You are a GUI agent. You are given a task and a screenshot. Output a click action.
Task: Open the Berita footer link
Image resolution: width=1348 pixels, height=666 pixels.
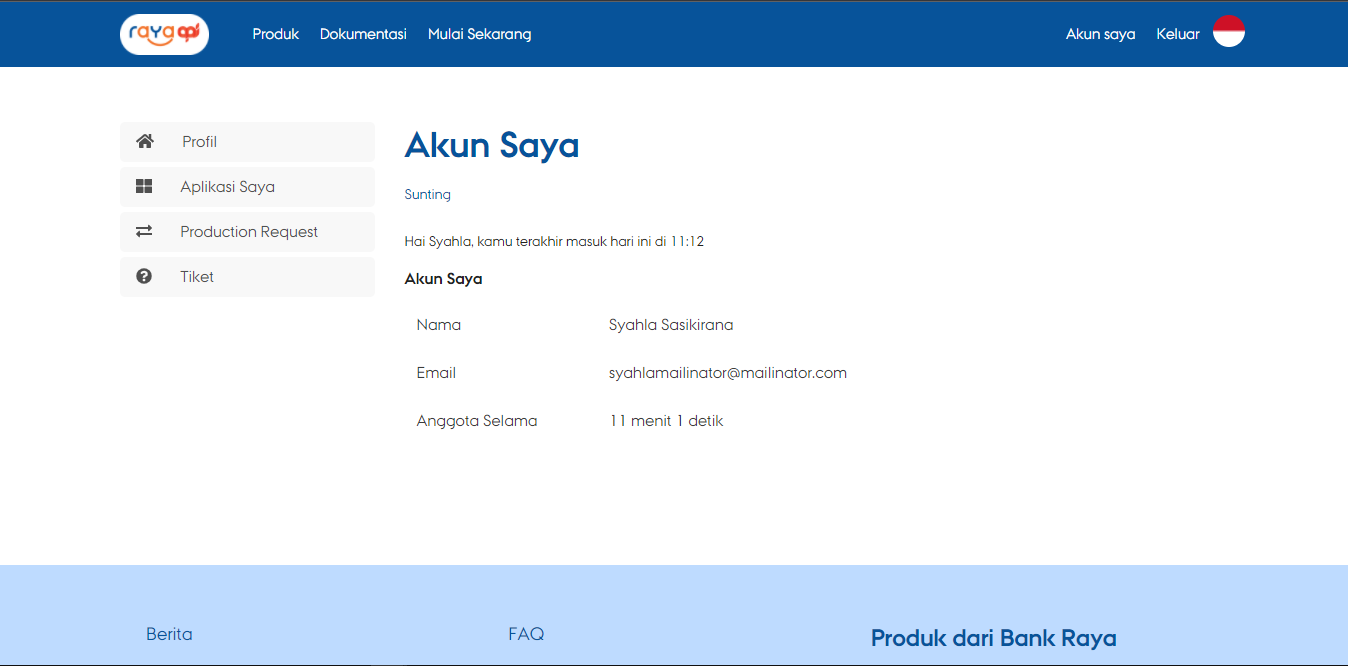click(x=169, y=634)
